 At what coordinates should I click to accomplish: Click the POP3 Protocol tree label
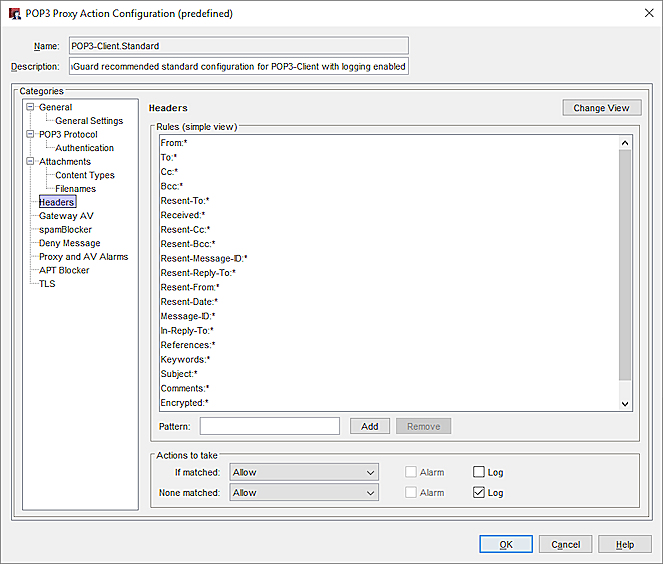point(68,134)
